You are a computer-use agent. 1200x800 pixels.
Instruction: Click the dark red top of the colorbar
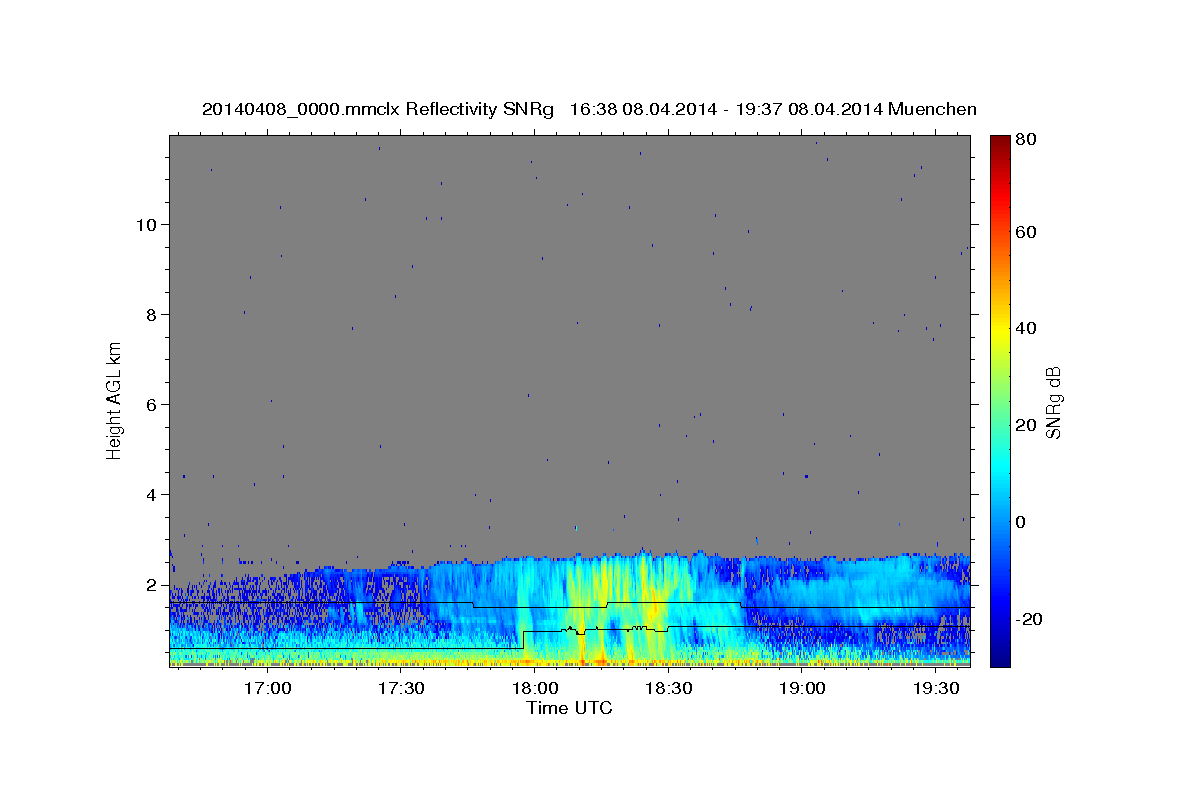[x=999, y=143]
